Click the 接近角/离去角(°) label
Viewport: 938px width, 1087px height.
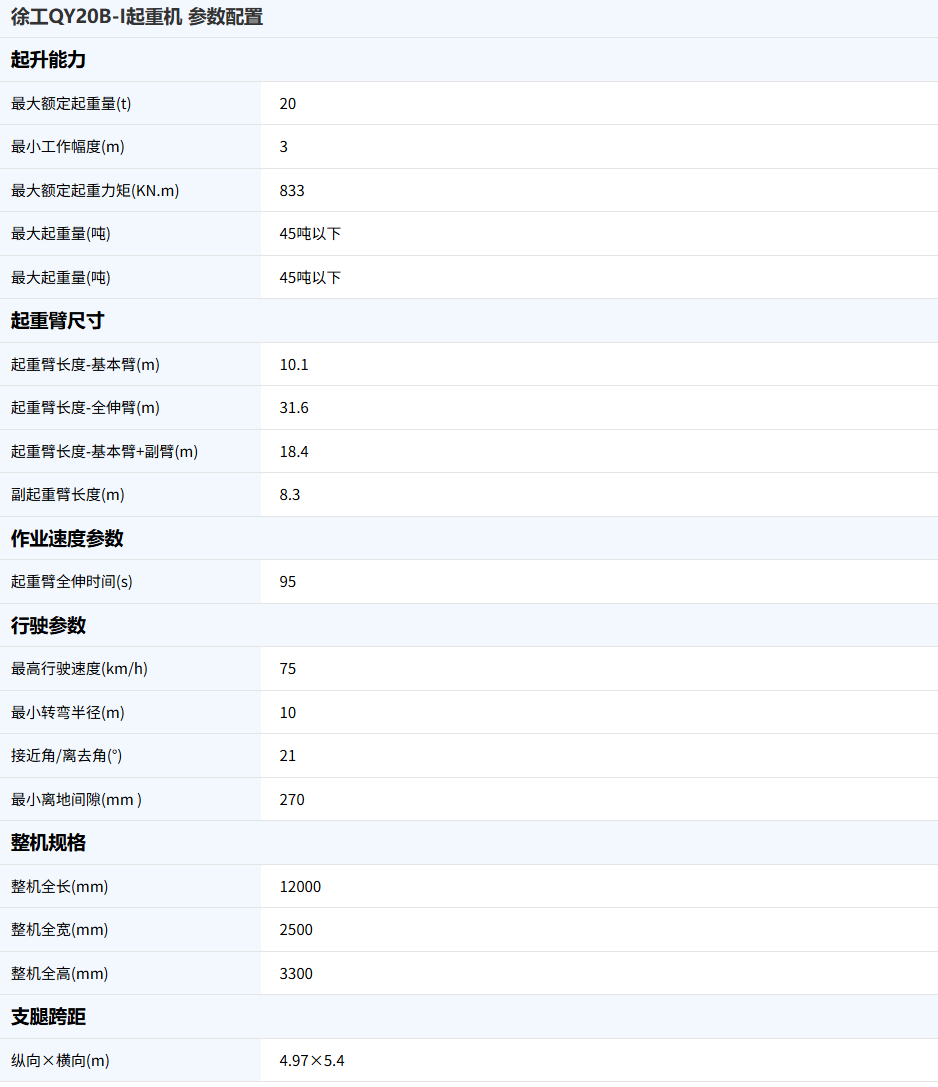(67, 756)
